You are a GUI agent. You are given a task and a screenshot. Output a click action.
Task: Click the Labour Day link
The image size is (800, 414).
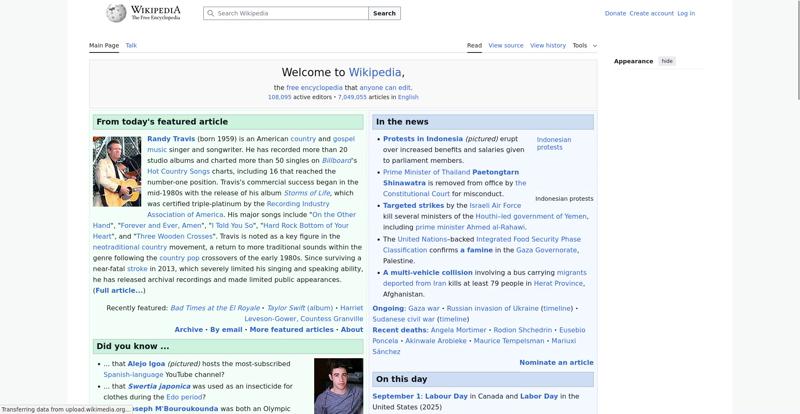coord(446,397)
